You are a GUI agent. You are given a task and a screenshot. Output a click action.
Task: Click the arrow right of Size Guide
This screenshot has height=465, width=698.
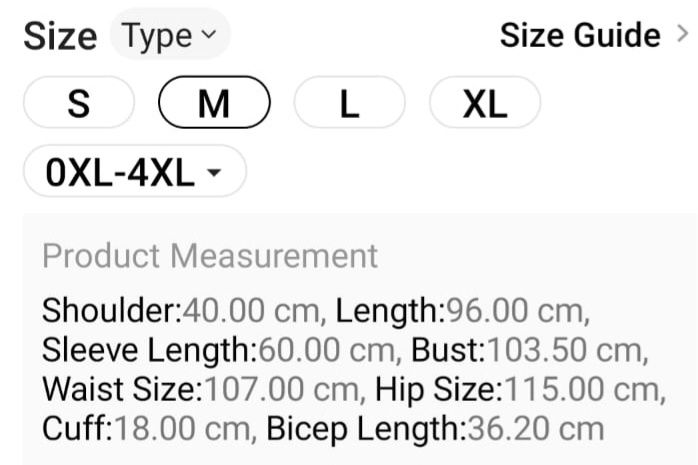click(682, 35)
